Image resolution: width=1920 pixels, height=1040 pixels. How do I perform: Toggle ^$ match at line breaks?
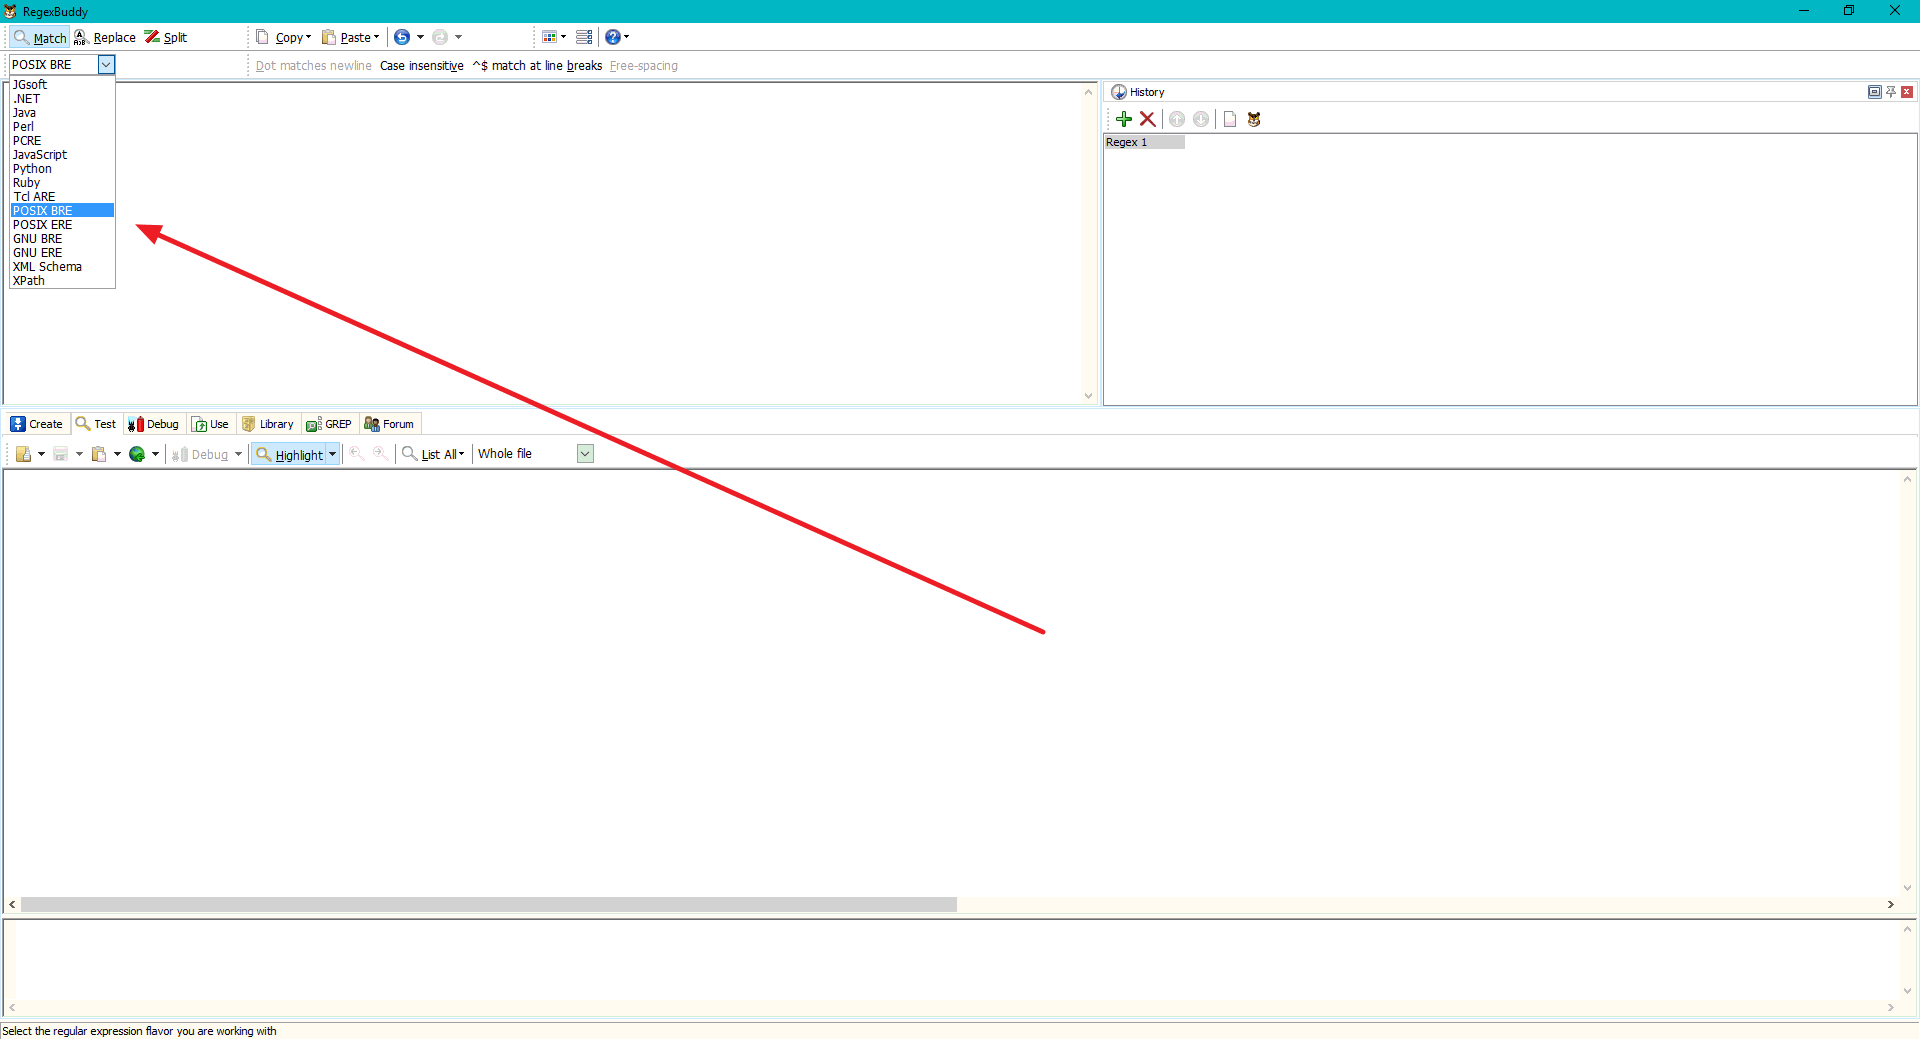pos(537,66)
